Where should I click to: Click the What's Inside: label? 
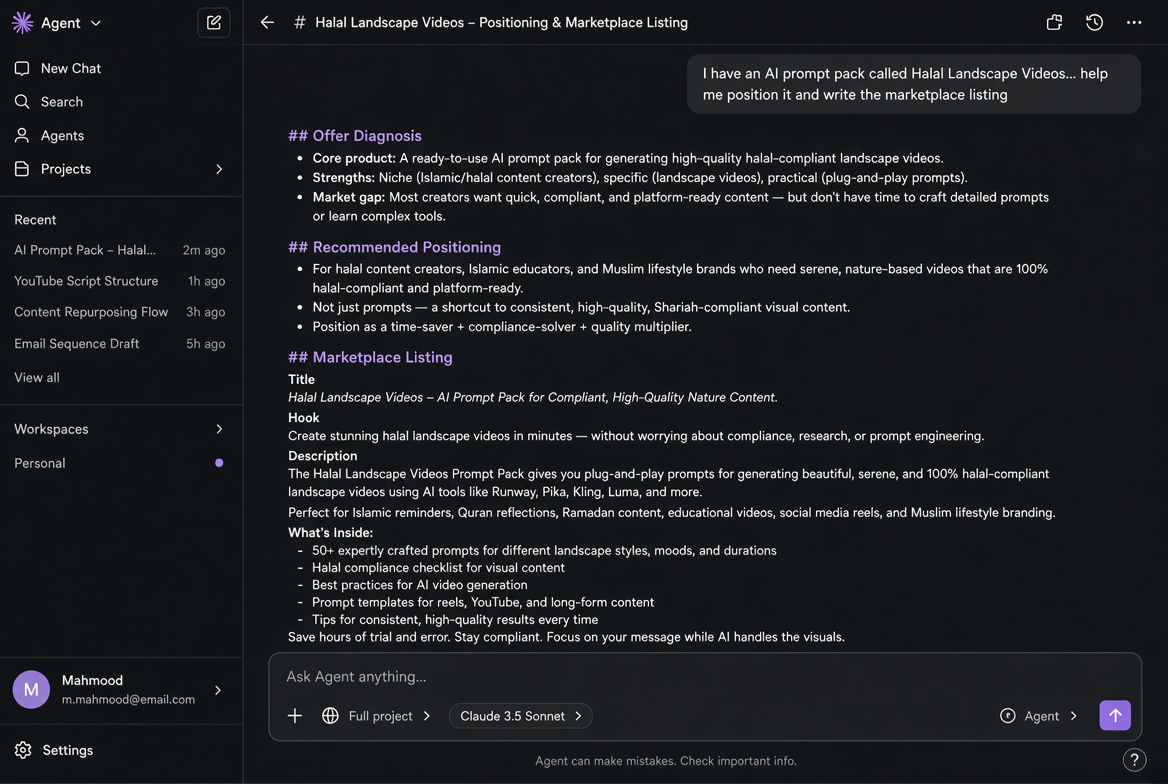pyautogui.click(x=331, y=532)
